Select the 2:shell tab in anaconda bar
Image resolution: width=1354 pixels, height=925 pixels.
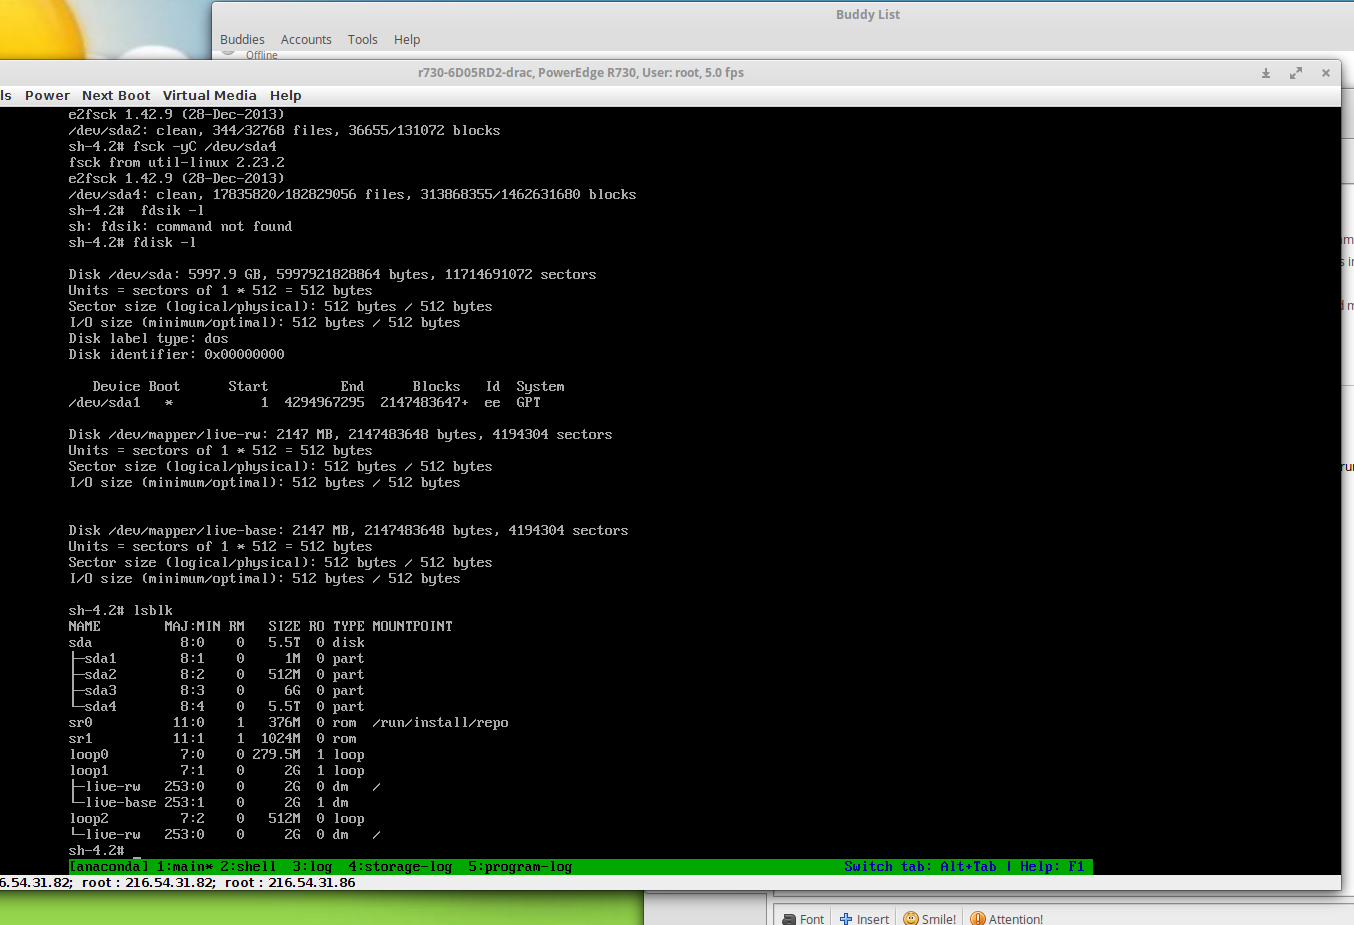click(248, 867)
